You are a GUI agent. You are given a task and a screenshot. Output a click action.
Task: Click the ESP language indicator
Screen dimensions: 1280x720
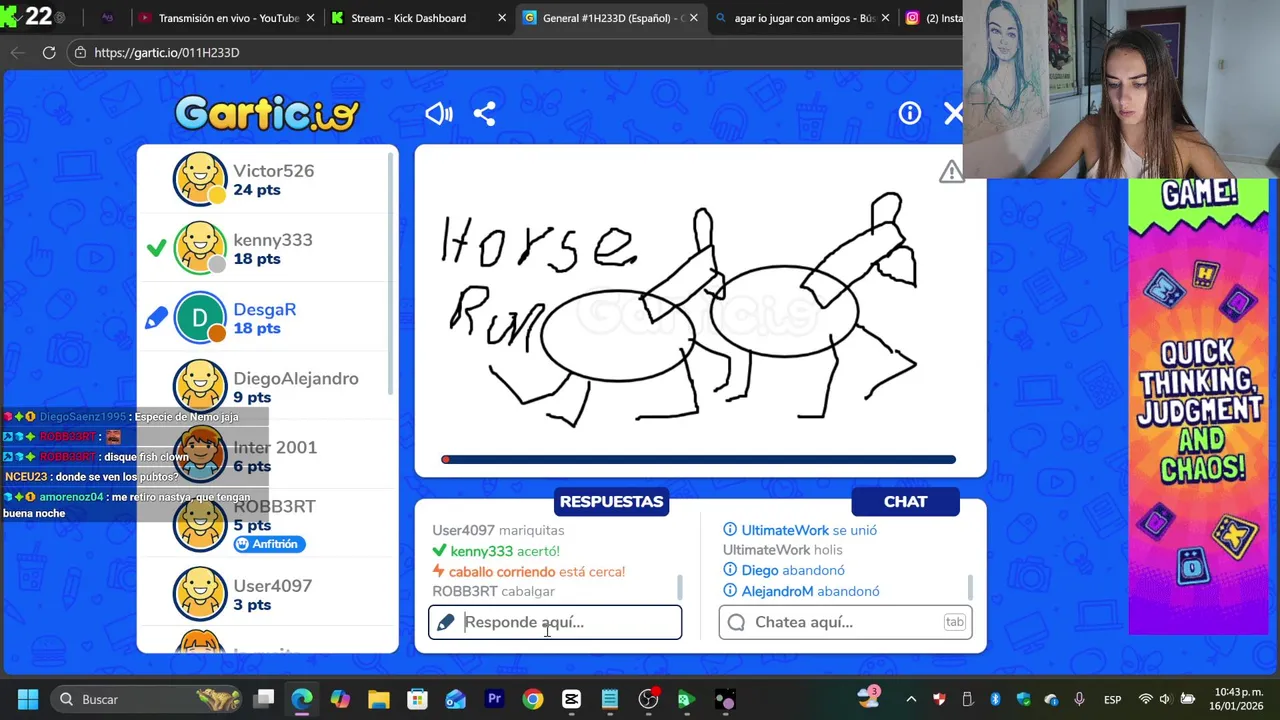(1112, 699)
